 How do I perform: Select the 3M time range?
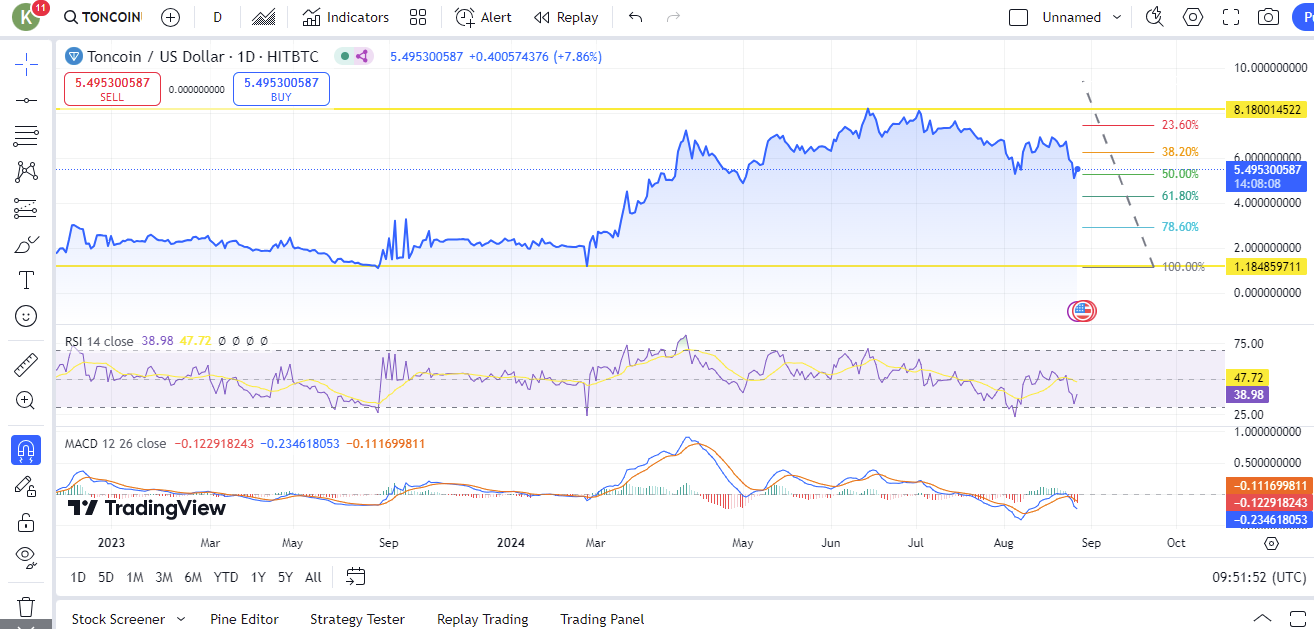point(164,577)
